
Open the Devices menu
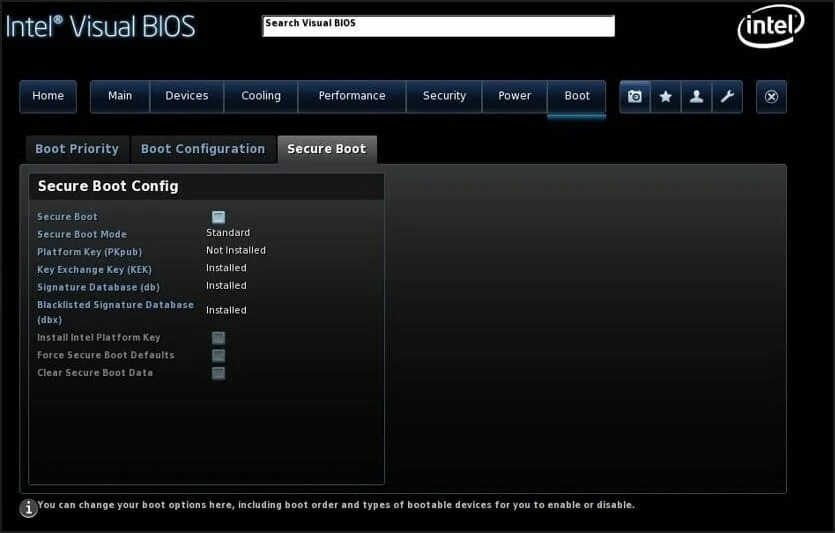click(x=187, y=96)
